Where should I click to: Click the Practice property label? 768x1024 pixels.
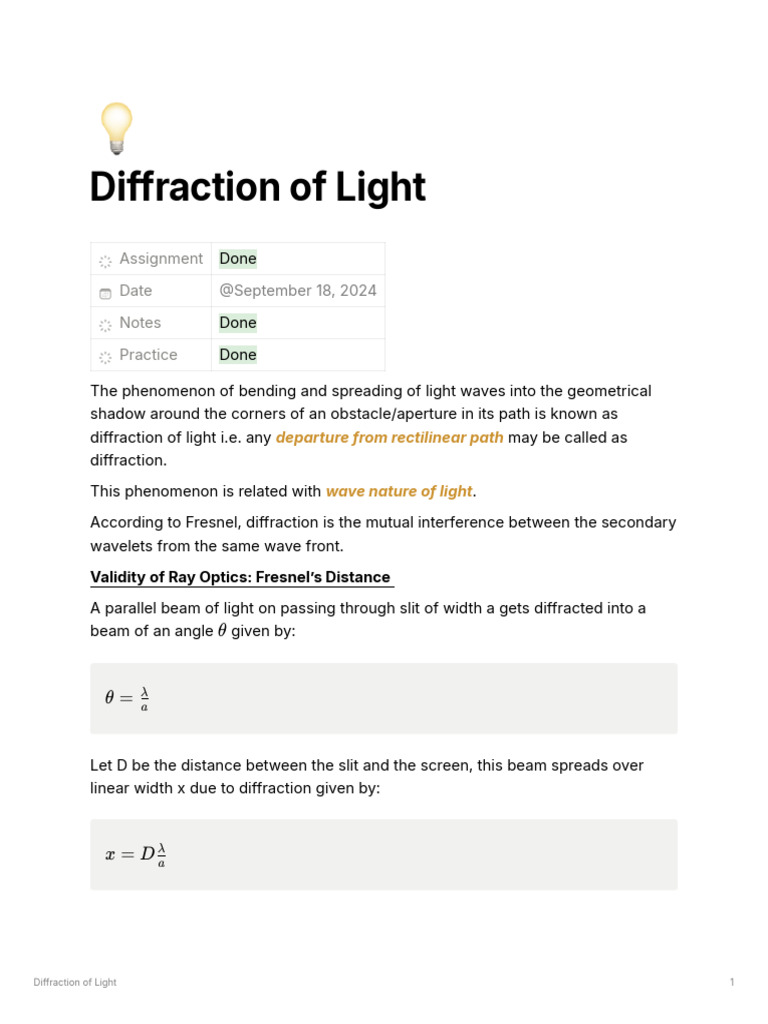coord(148,355)
